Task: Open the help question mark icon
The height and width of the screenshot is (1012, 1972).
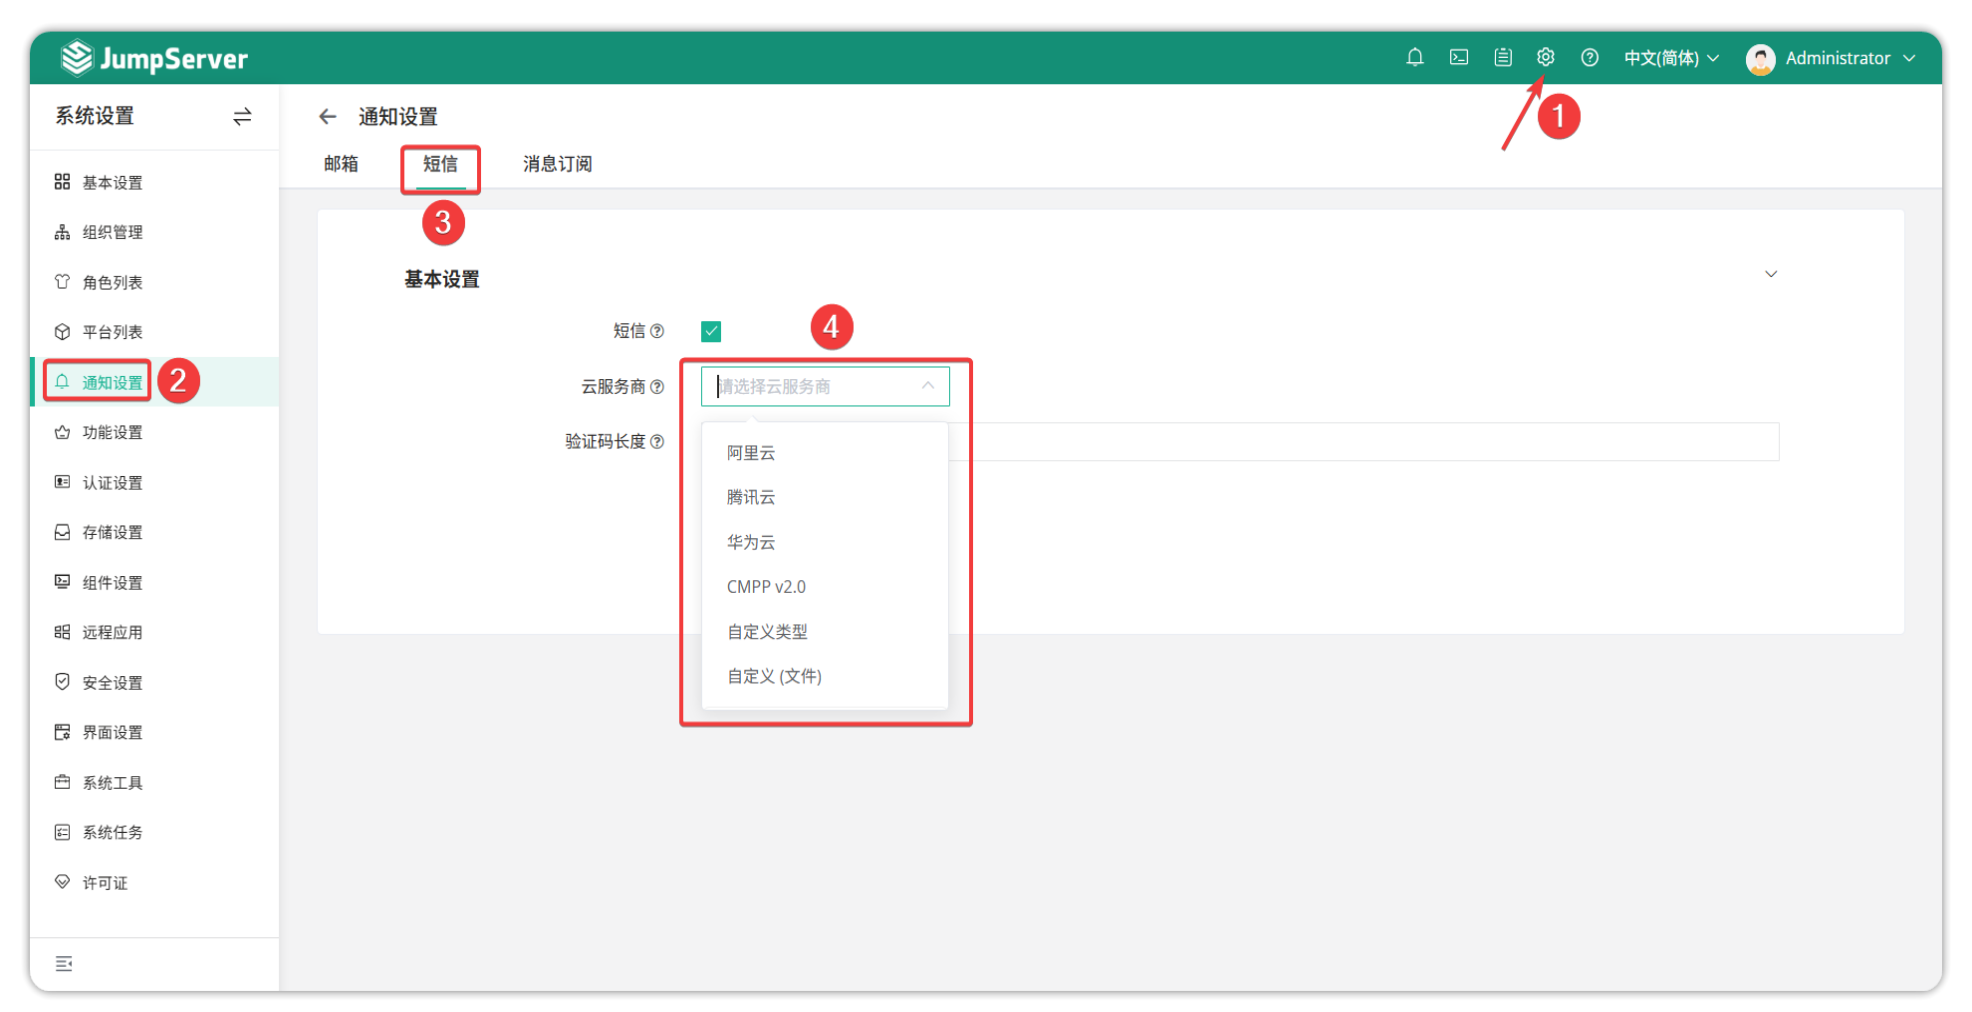Action: [1589, 58]
